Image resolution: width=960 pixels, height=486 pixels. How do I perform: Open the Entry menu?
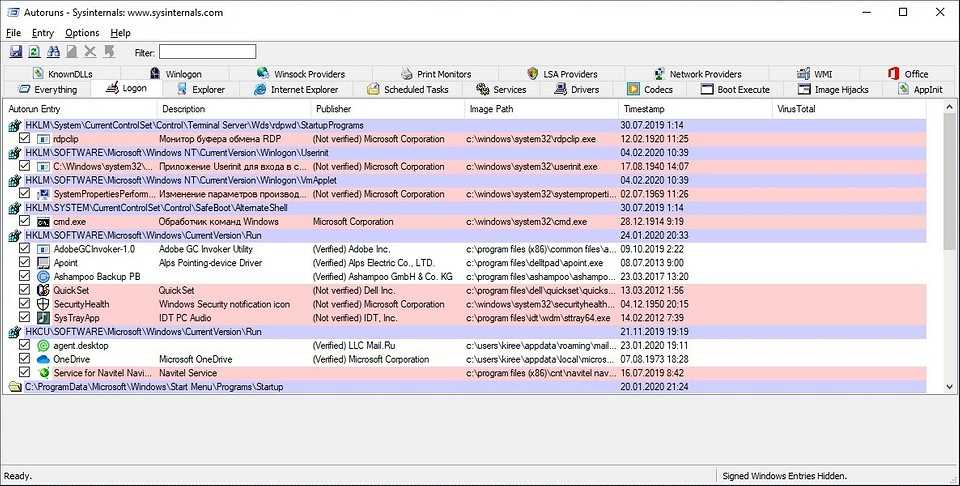pos(43,33)
